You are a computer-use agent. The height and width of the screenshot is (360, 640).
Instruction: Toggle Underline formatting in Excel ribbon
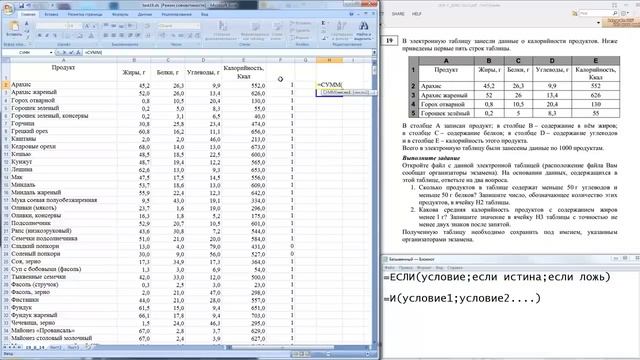(x=55, y=35)
